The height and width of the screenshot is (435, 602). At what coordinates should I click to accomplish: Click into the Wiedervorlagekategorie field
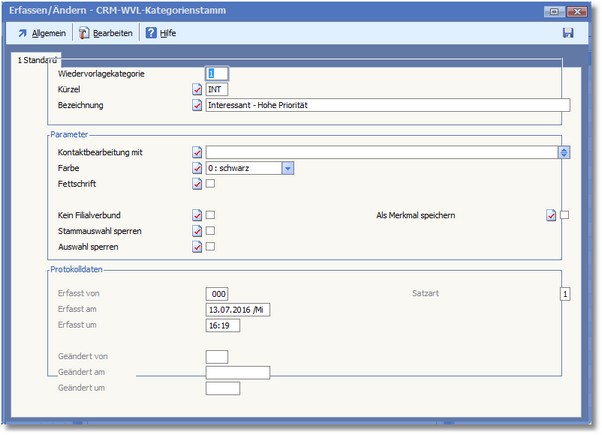coord(217,73)
